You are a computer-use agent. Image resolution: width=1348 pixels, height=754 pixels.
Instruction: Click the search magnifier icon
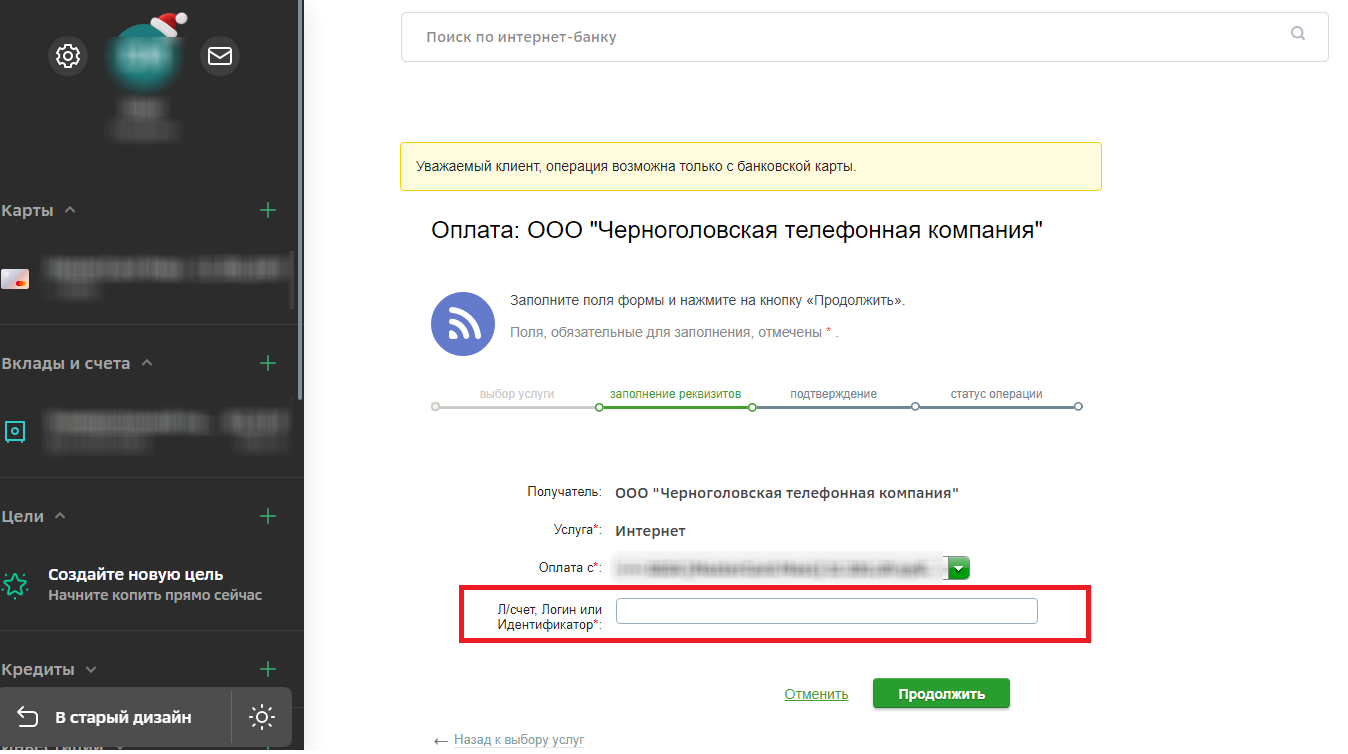[1298, 33]
